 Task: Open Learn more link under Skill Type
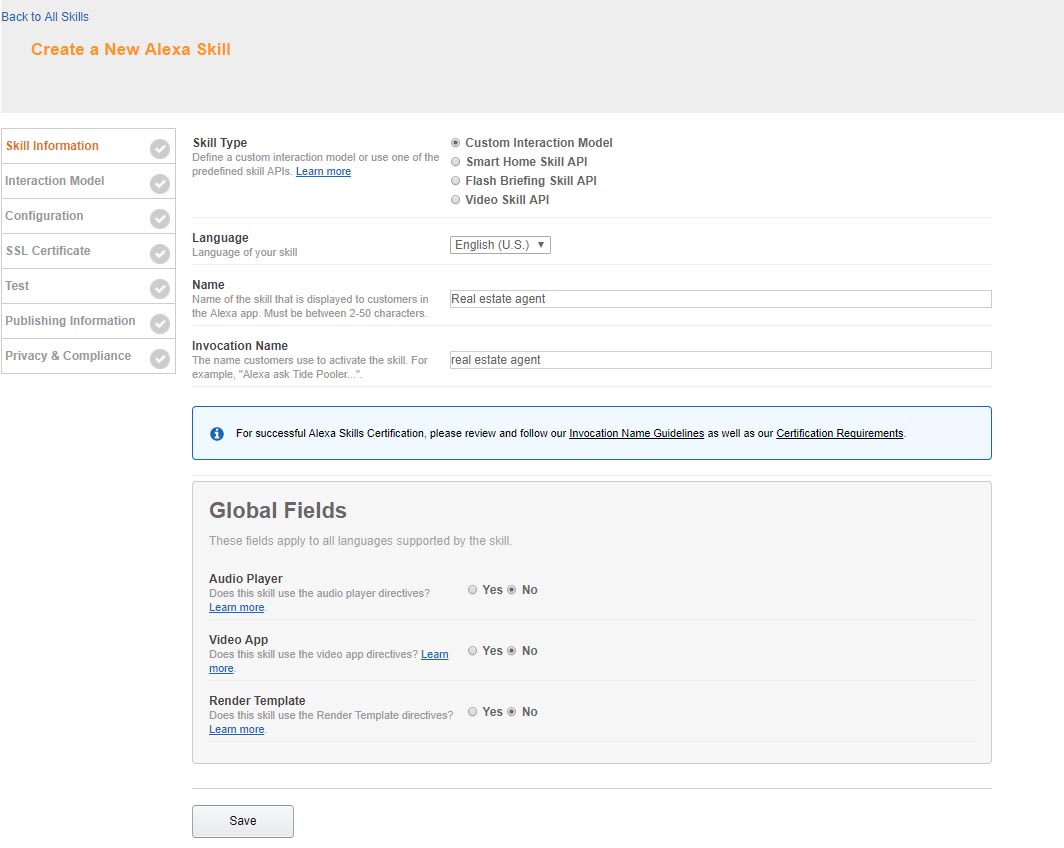click(323, 172)
